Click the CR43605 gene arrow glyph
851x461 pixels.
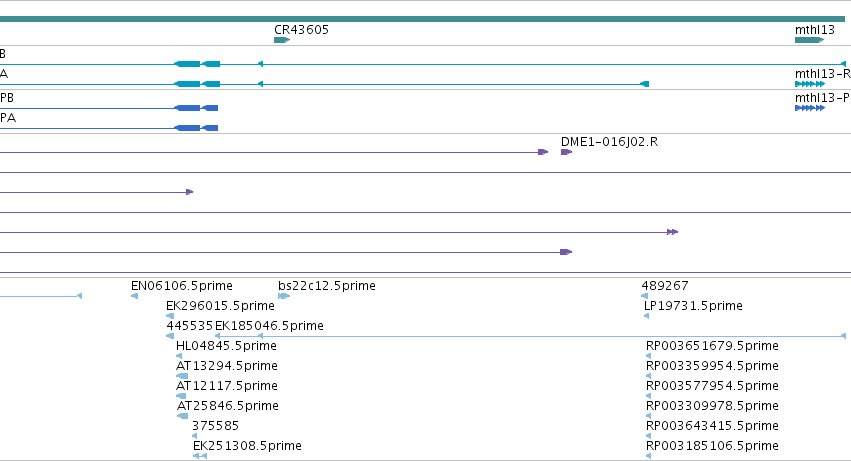click(x=282, y=40)
